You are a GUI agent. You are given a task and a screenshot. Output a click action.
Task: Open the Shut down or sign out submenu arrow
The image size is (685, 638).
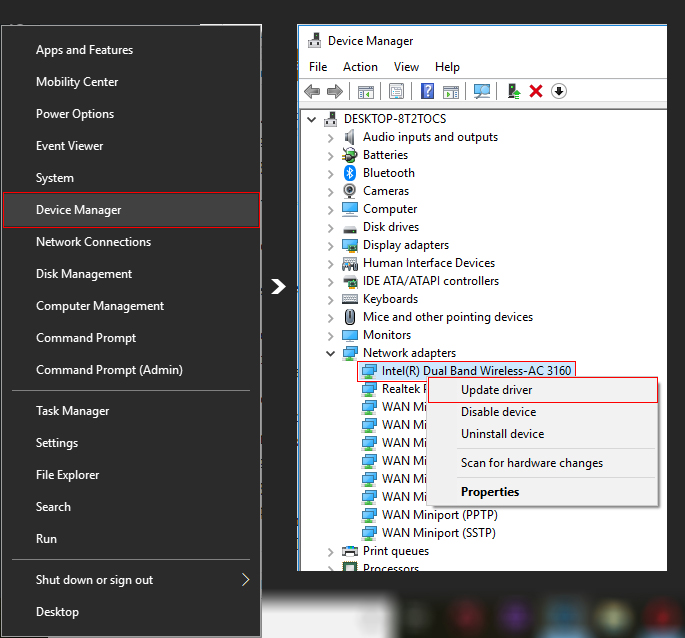246,579
